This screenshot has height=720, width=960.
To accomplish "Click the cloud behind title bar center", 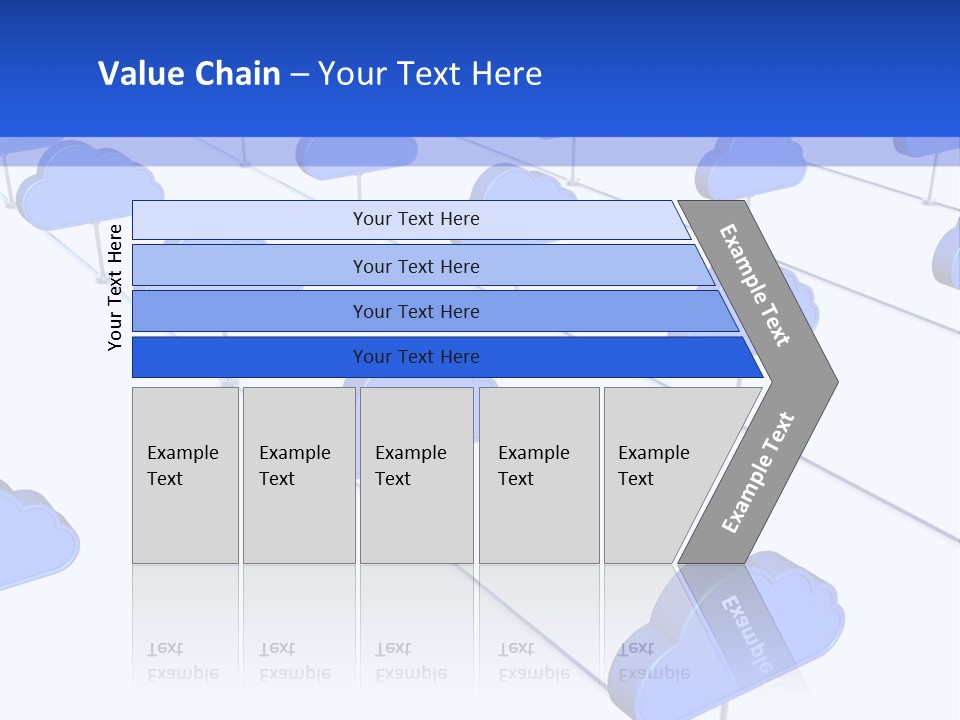I will coord(356,157).
